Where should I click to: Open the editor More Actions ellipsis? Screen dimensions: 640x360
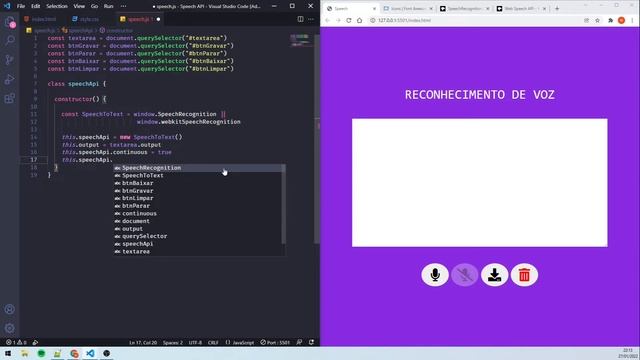pos(311,19)
